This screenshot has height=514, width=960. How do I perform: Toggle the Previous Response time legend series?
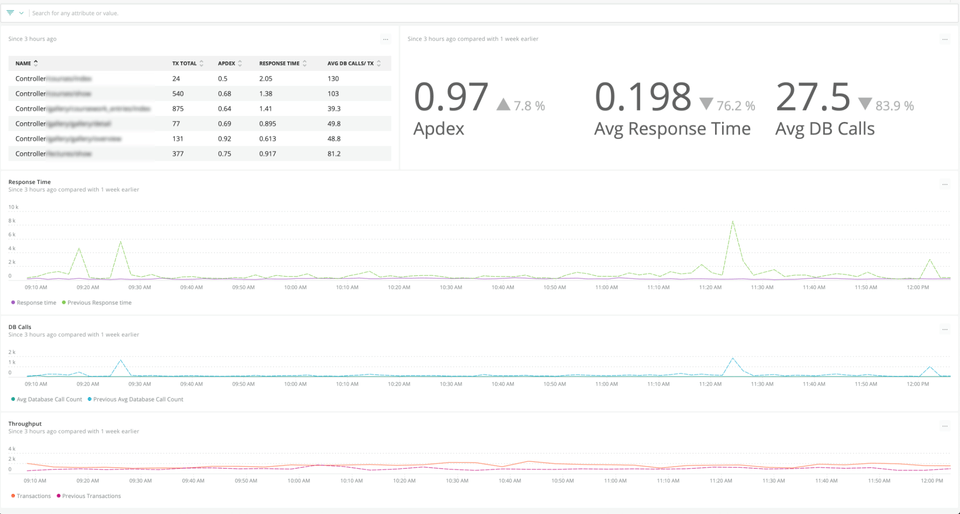point(97,302)
